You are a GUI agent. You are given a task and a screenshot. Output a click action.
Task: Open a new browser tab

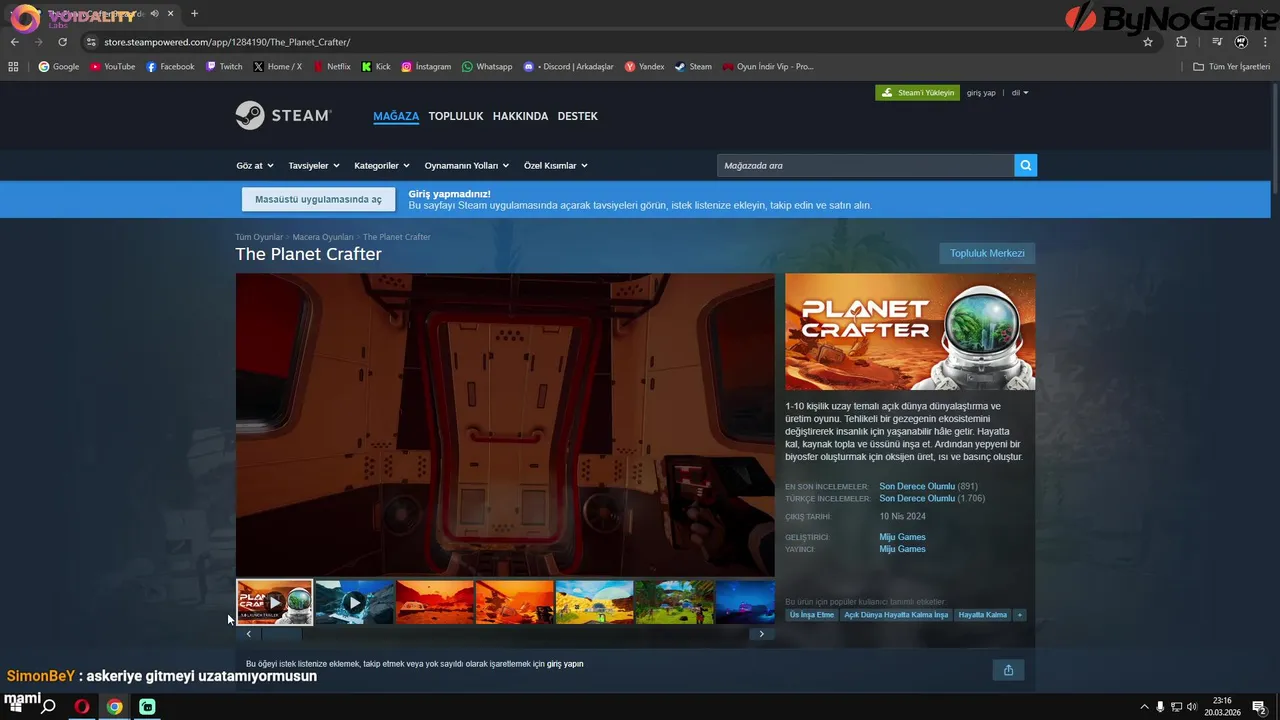[x=194, y=13]
